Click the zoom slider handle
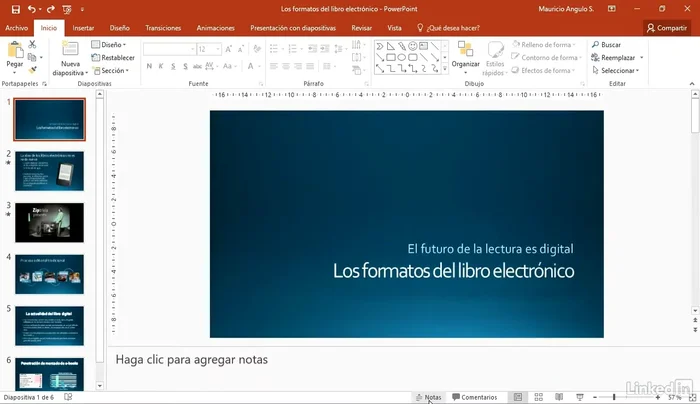 (614, 397)
